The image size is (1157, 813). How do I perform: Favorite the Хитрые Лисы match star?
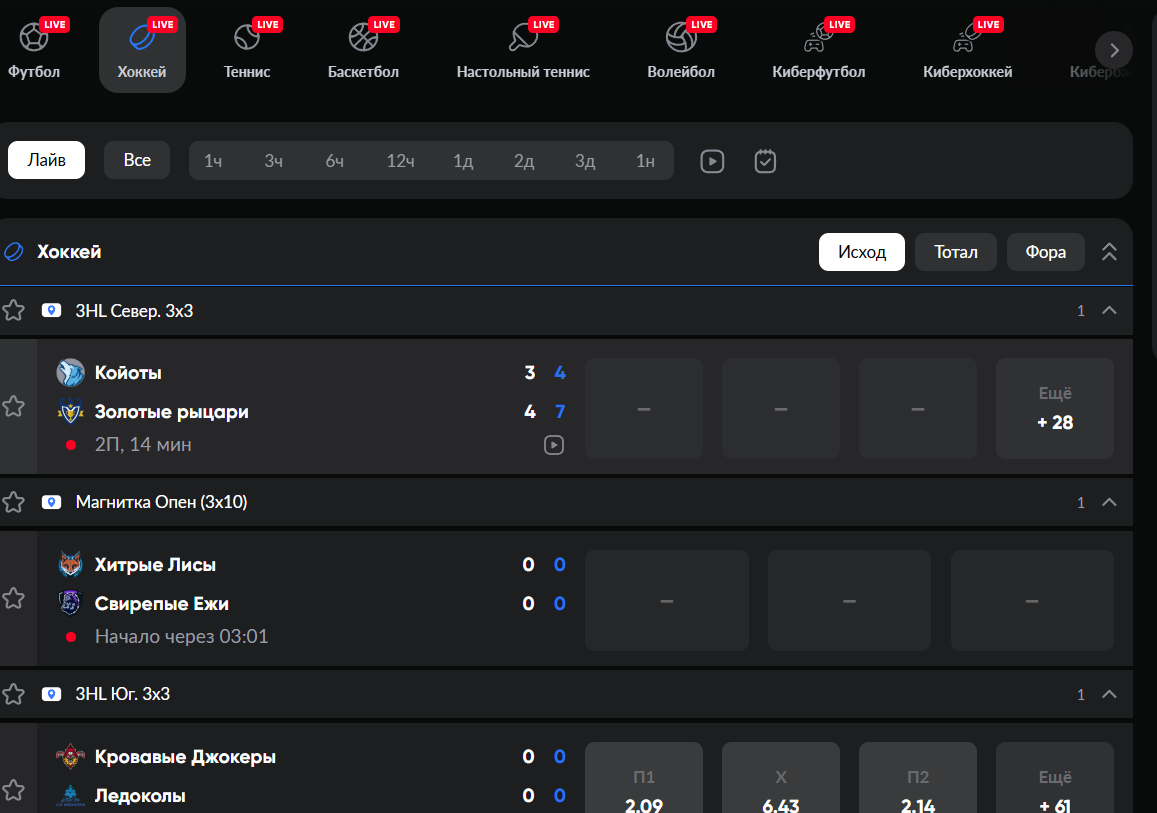(x=13, y=598)
